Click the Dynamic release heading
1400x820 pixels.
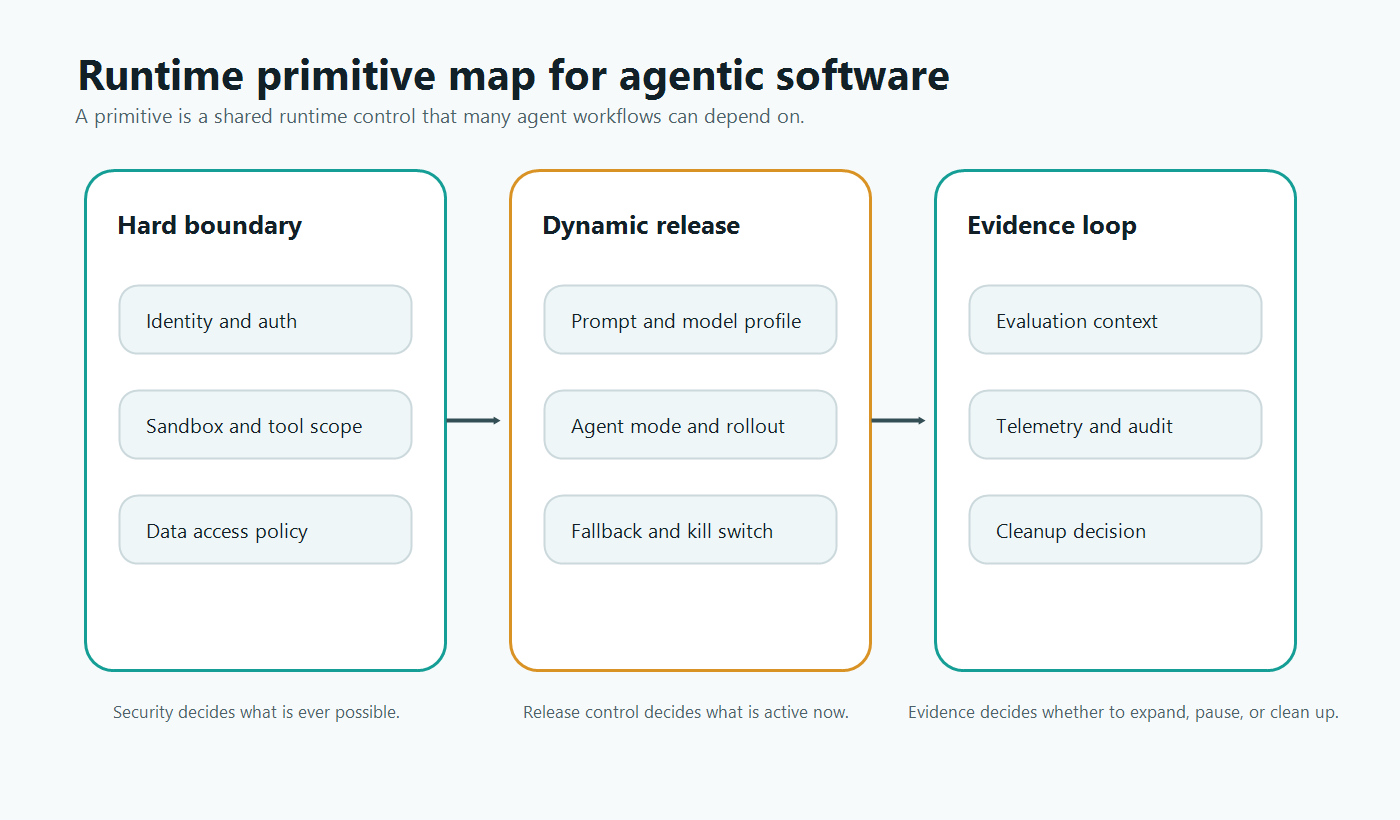641,226
